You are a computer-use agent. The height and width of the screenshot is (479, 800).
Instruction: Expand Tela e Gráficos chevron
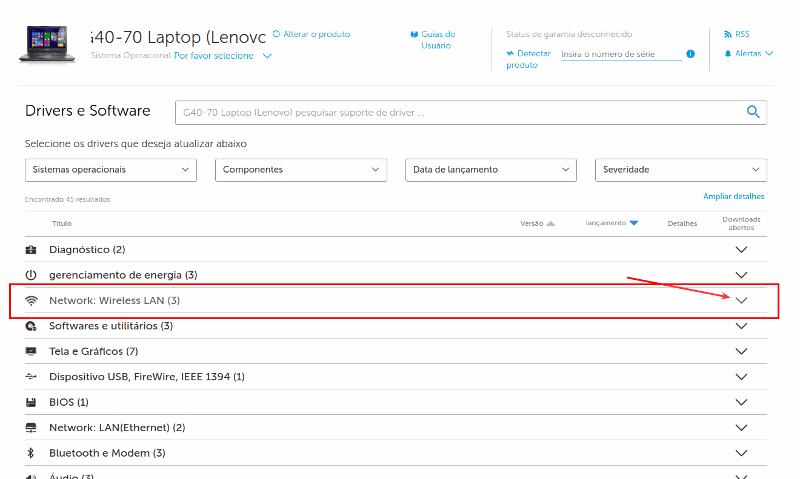(x=741, y=351)
